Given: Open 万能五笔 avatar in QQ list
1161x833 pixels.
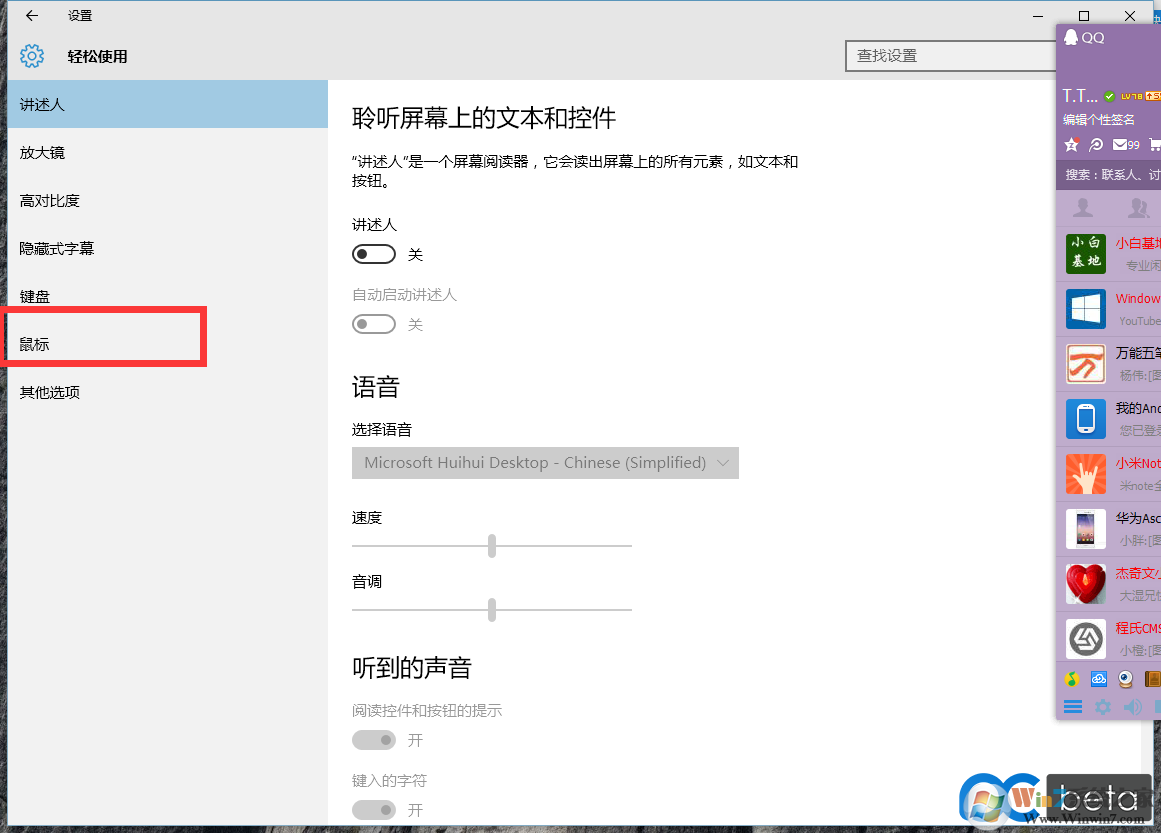Looking at the screenshot, I should click(x=1085, y=364).
